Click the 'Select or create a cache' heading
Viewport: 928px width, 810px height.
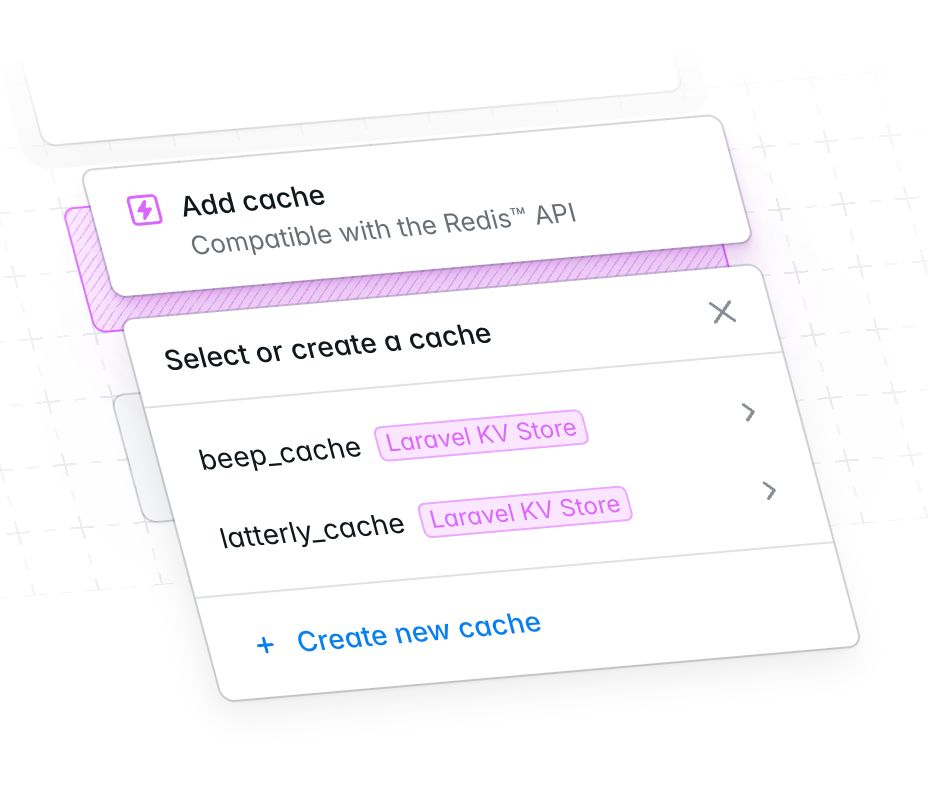[328, 347]
